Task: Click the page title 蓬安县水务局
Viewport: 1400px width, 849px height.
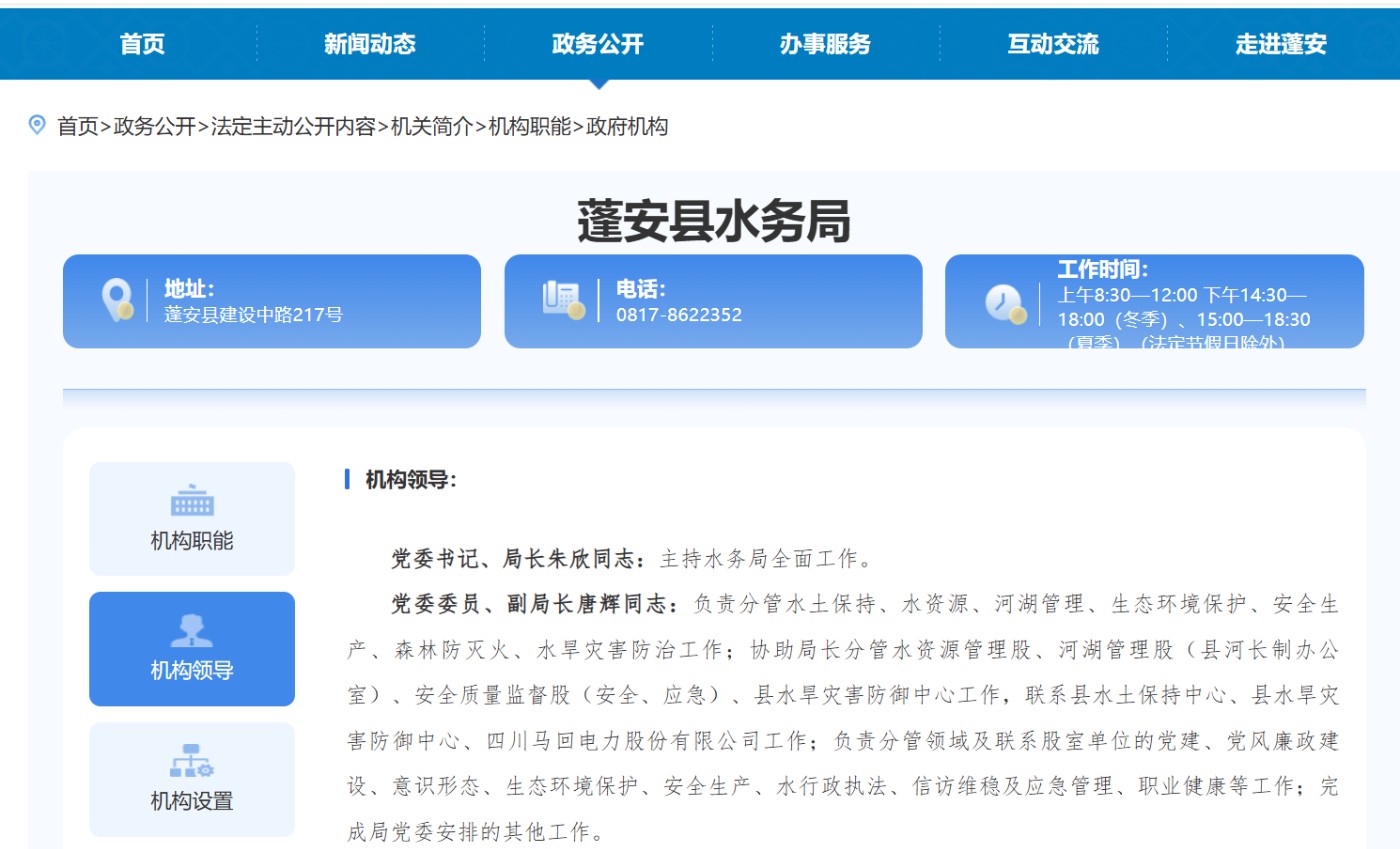Action: click(x=714, y=222)
